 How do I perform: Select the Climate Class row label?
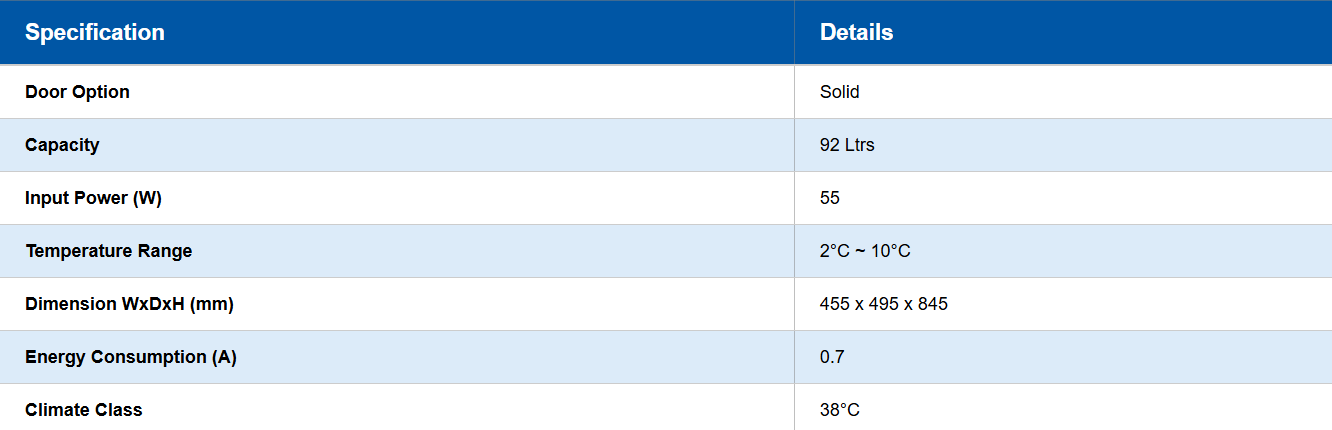coord(84,410)
